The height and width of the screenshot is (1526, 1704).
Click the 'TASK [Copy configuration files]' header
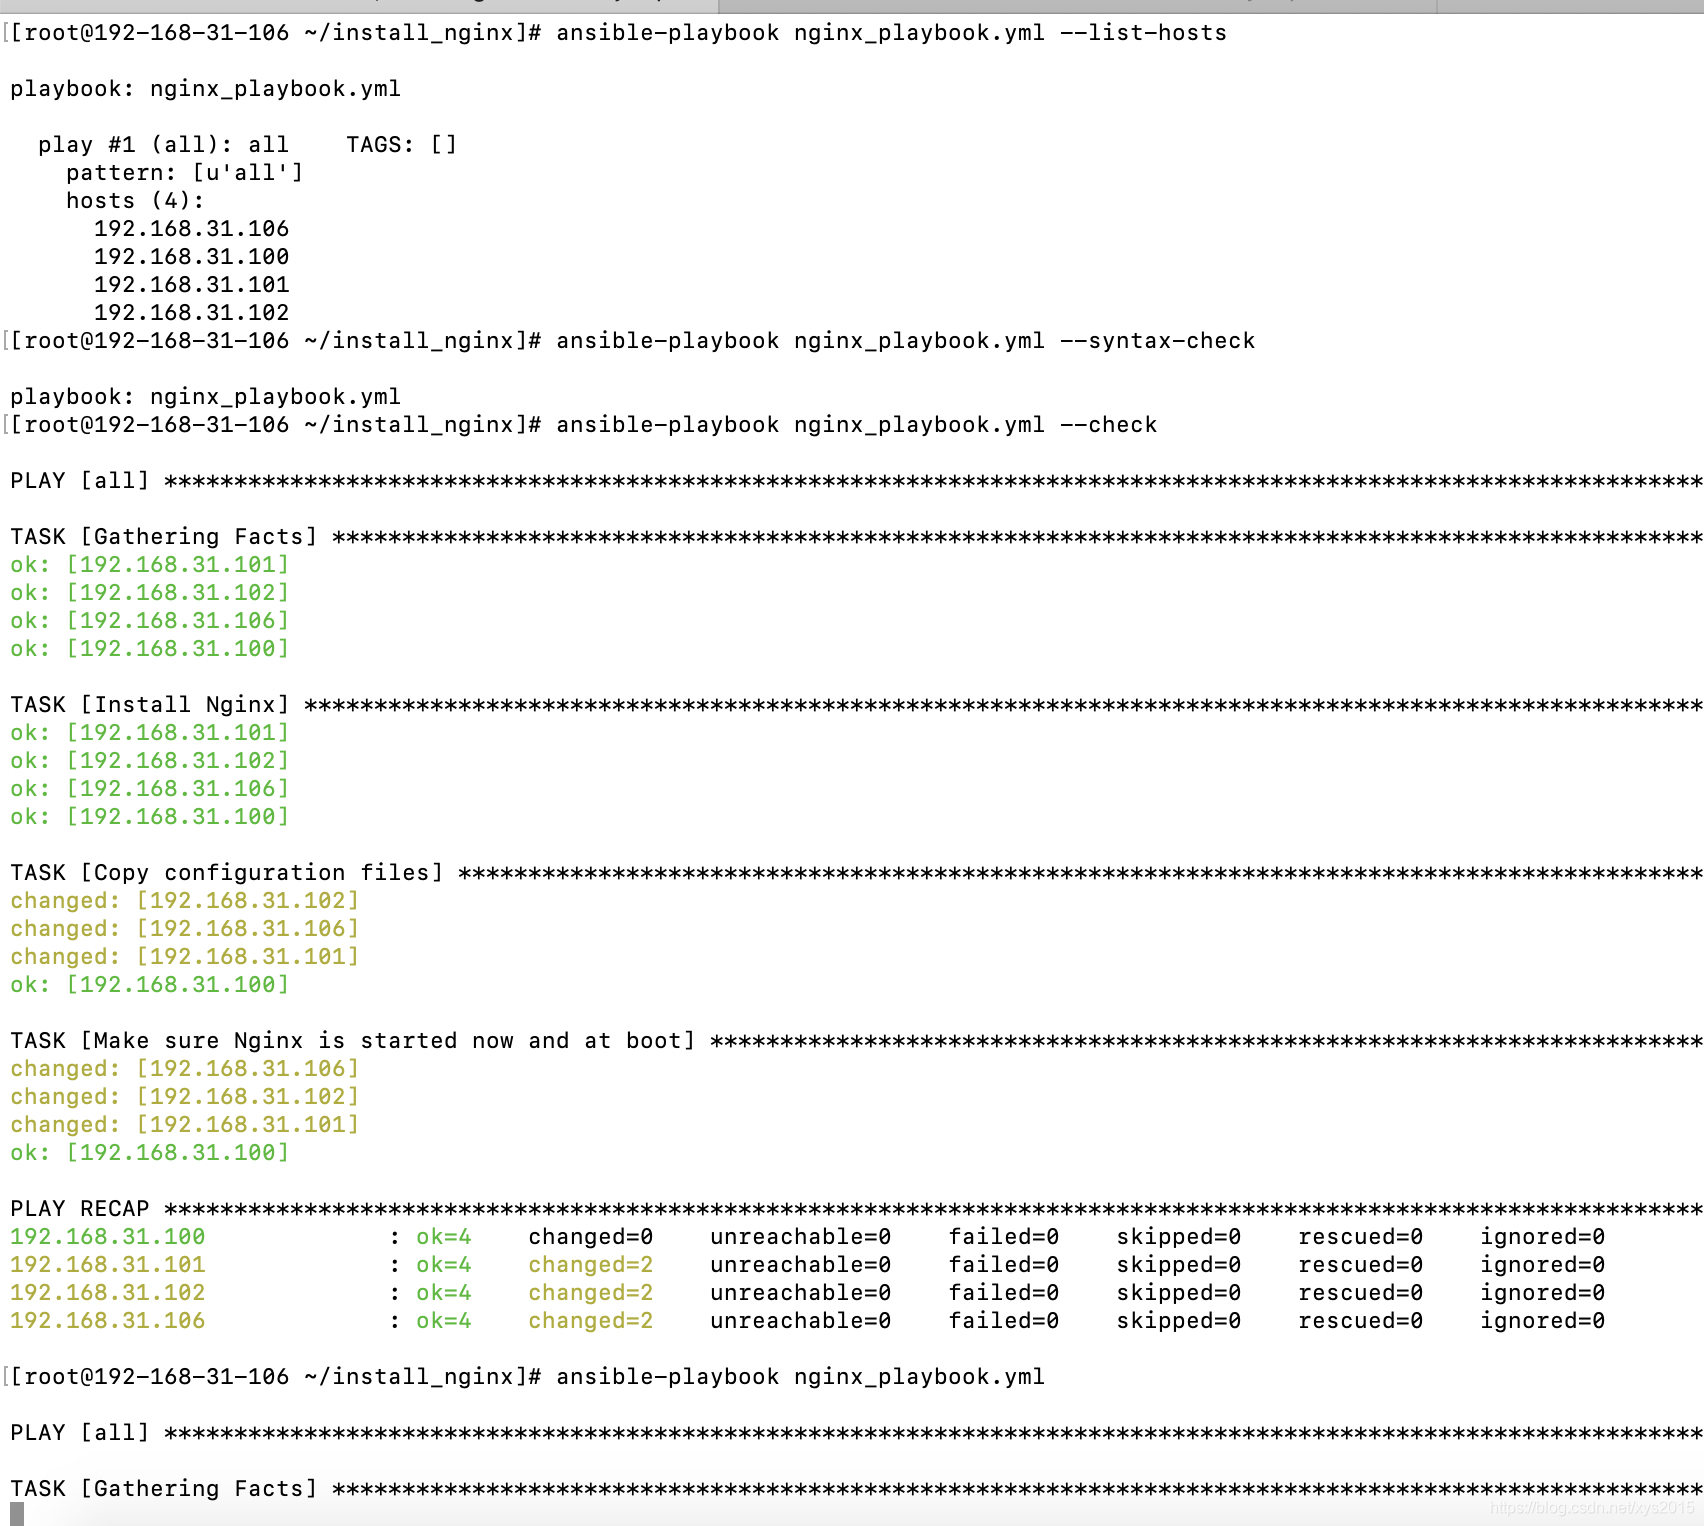point(226,873)
